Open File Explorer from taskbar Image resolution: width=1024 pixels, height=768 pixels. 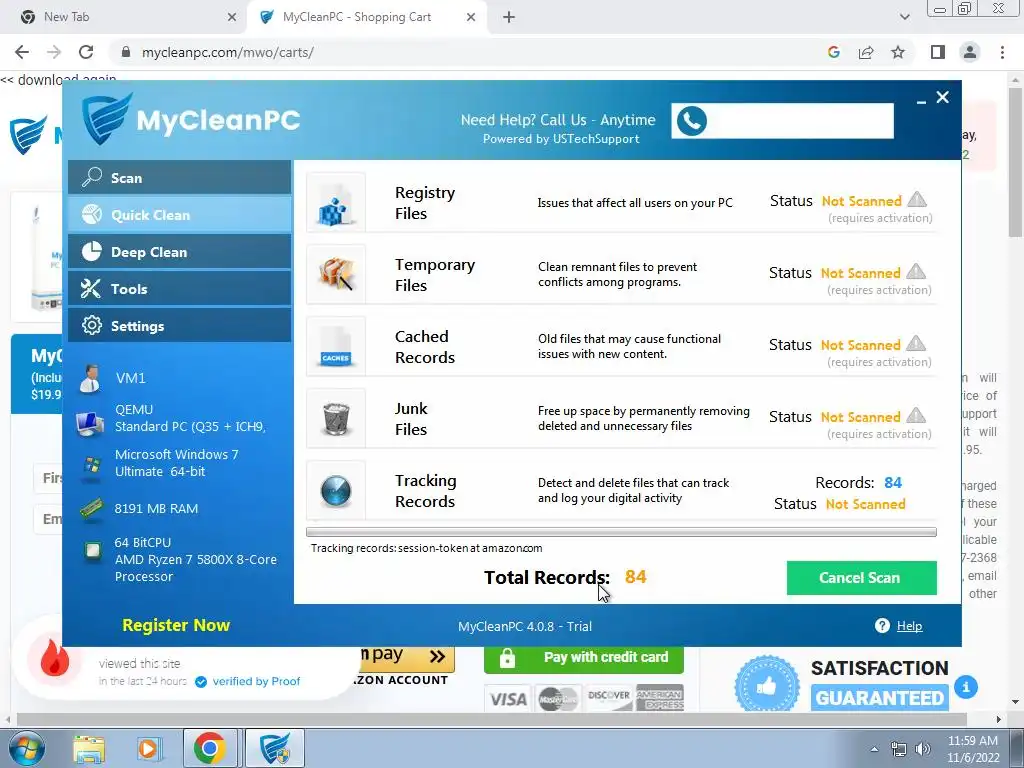(89, 748)
